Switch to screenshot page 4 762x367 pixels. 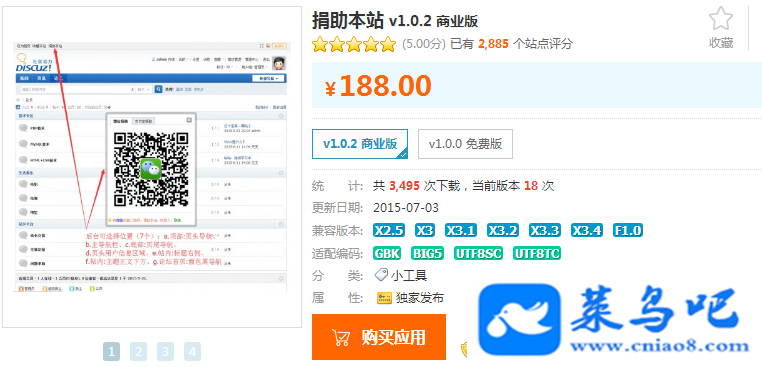pyautogui.click(x=192, y=351)
